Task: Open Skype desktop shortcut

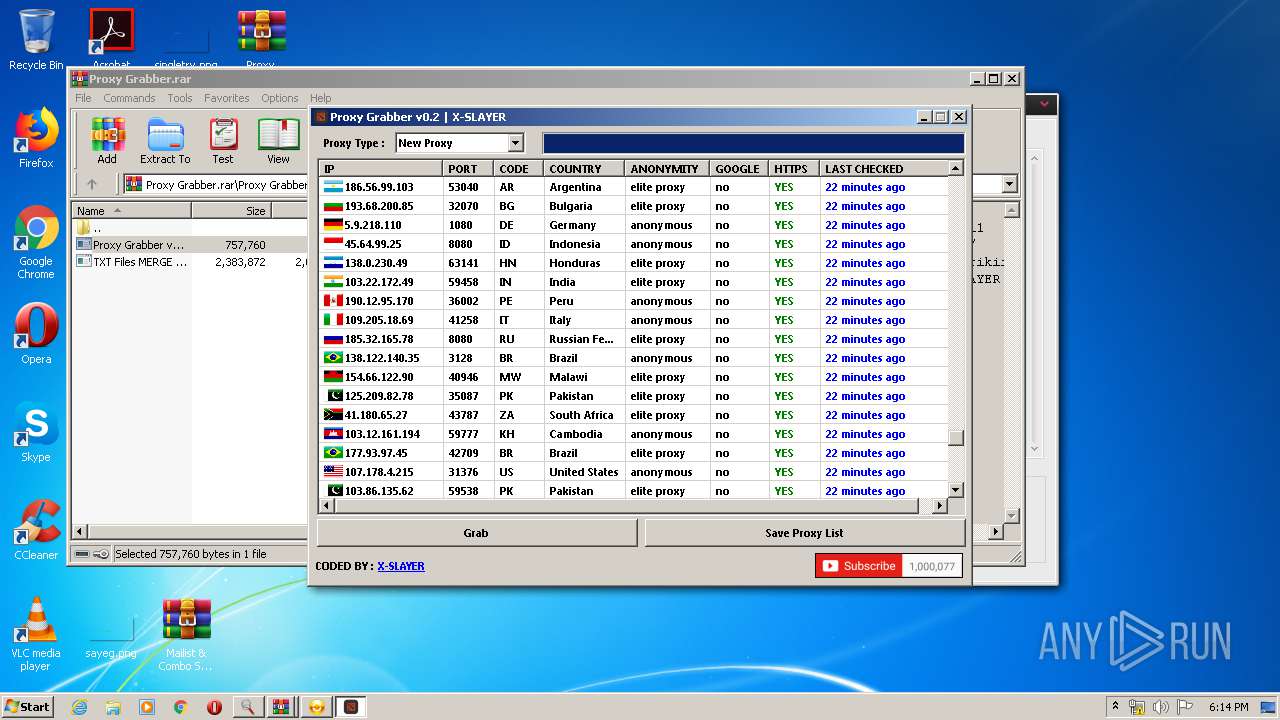Action: point(36,432)
